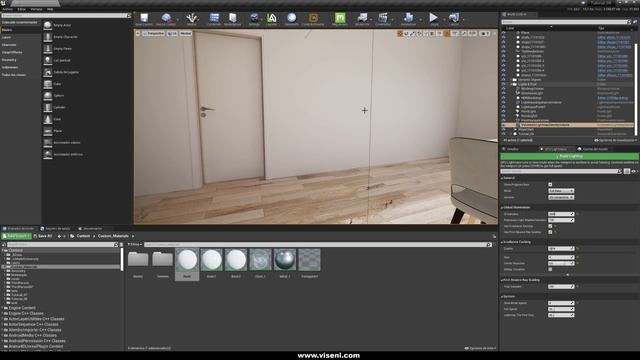Open the Filters dropdown in Content Browser
Screen dimensions: 640x360
134,244
